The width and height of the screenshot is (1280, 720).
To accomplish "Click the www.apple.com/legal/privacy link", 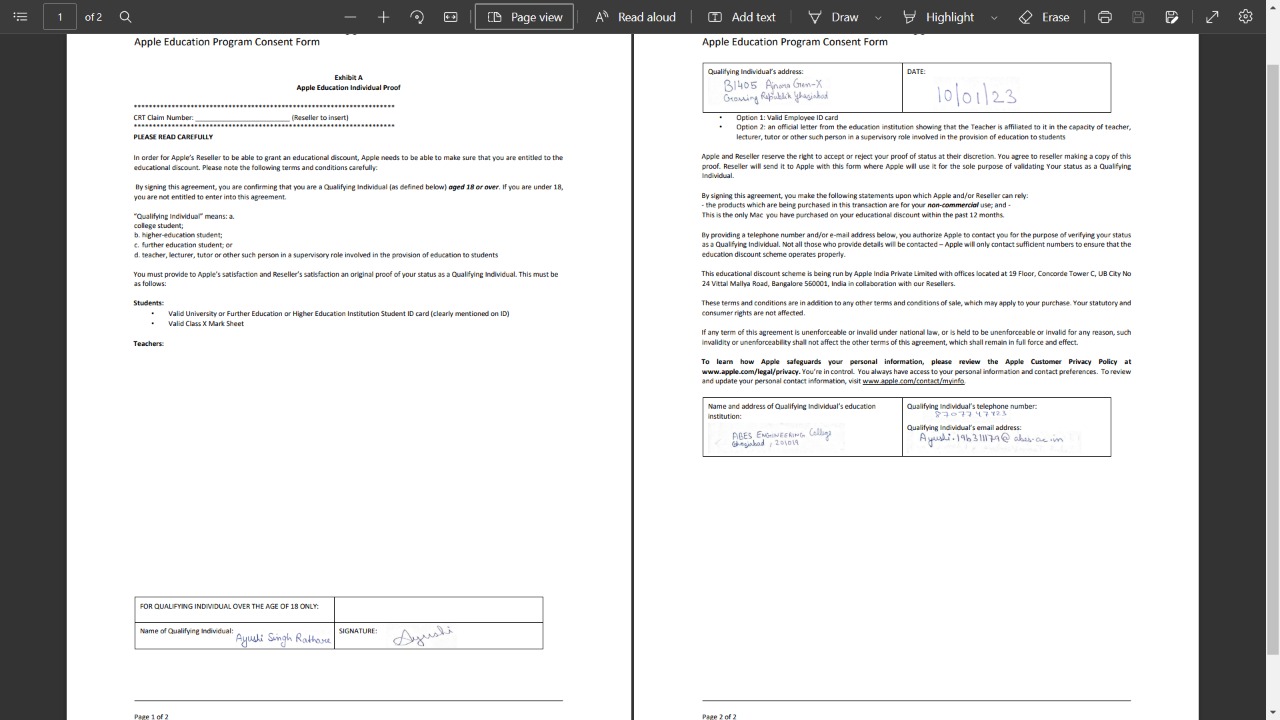I will 751,372.
